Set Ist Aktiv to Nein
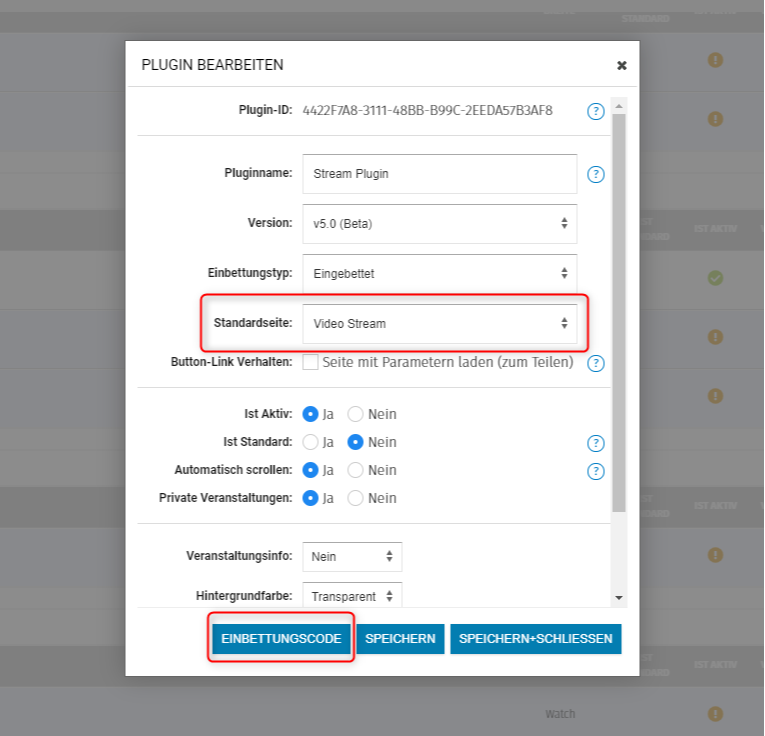Image resolution: width=765 pixels, height=736 pixels. (x=355, y=414)
